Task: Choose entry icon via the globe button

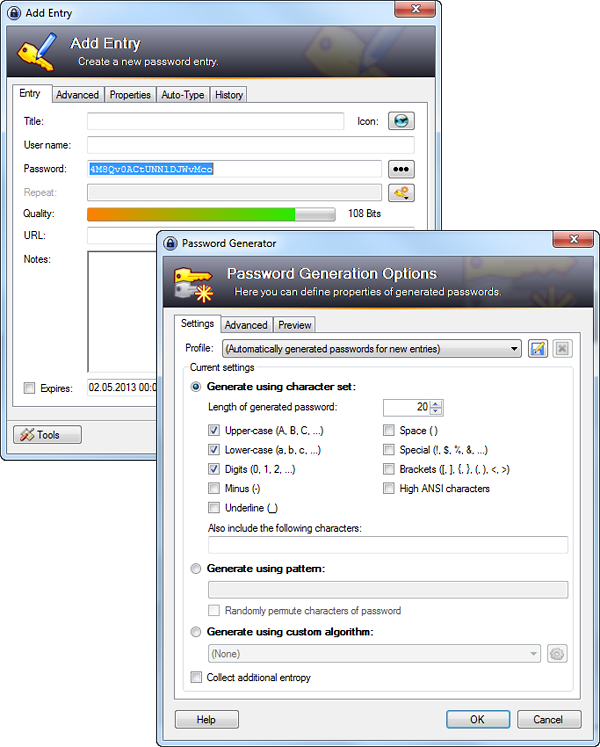Action: point(401,121)
